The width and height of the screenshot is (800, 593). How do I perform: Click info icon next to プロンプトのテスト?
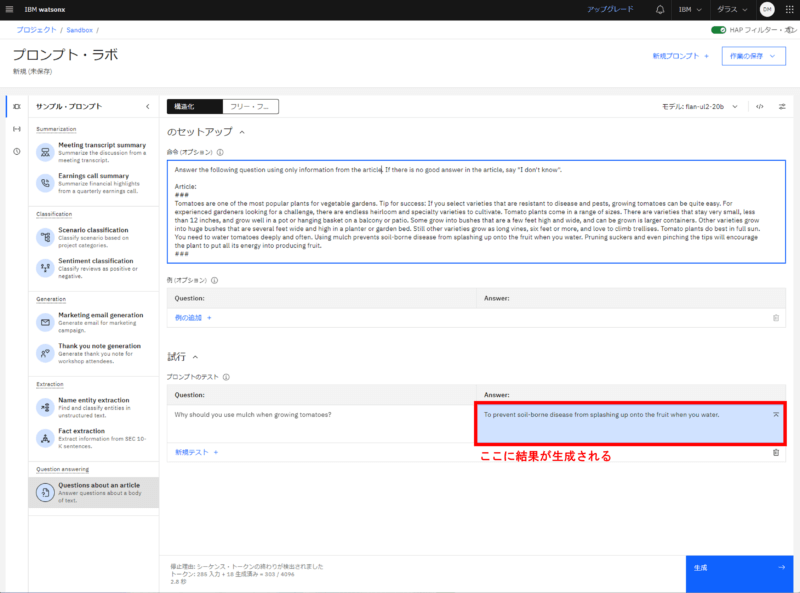pyautogui.click(x=226, y=377)
